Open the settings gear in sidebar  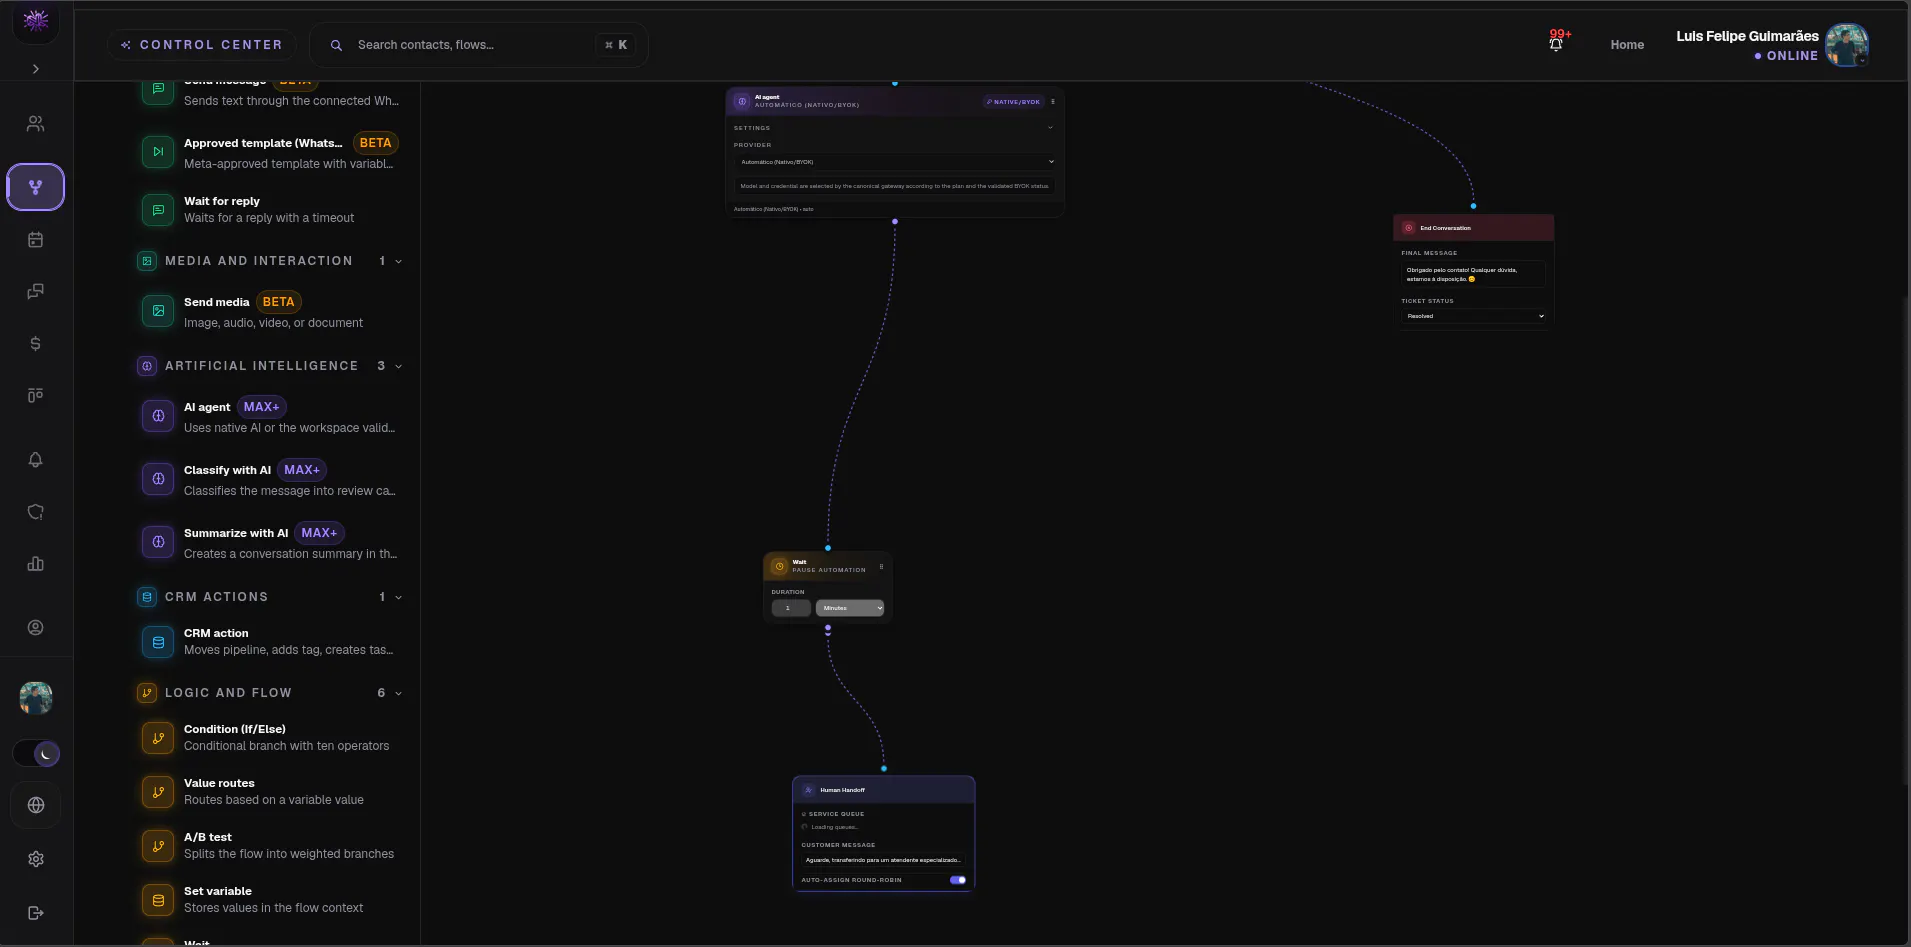[x=36, y=859]
